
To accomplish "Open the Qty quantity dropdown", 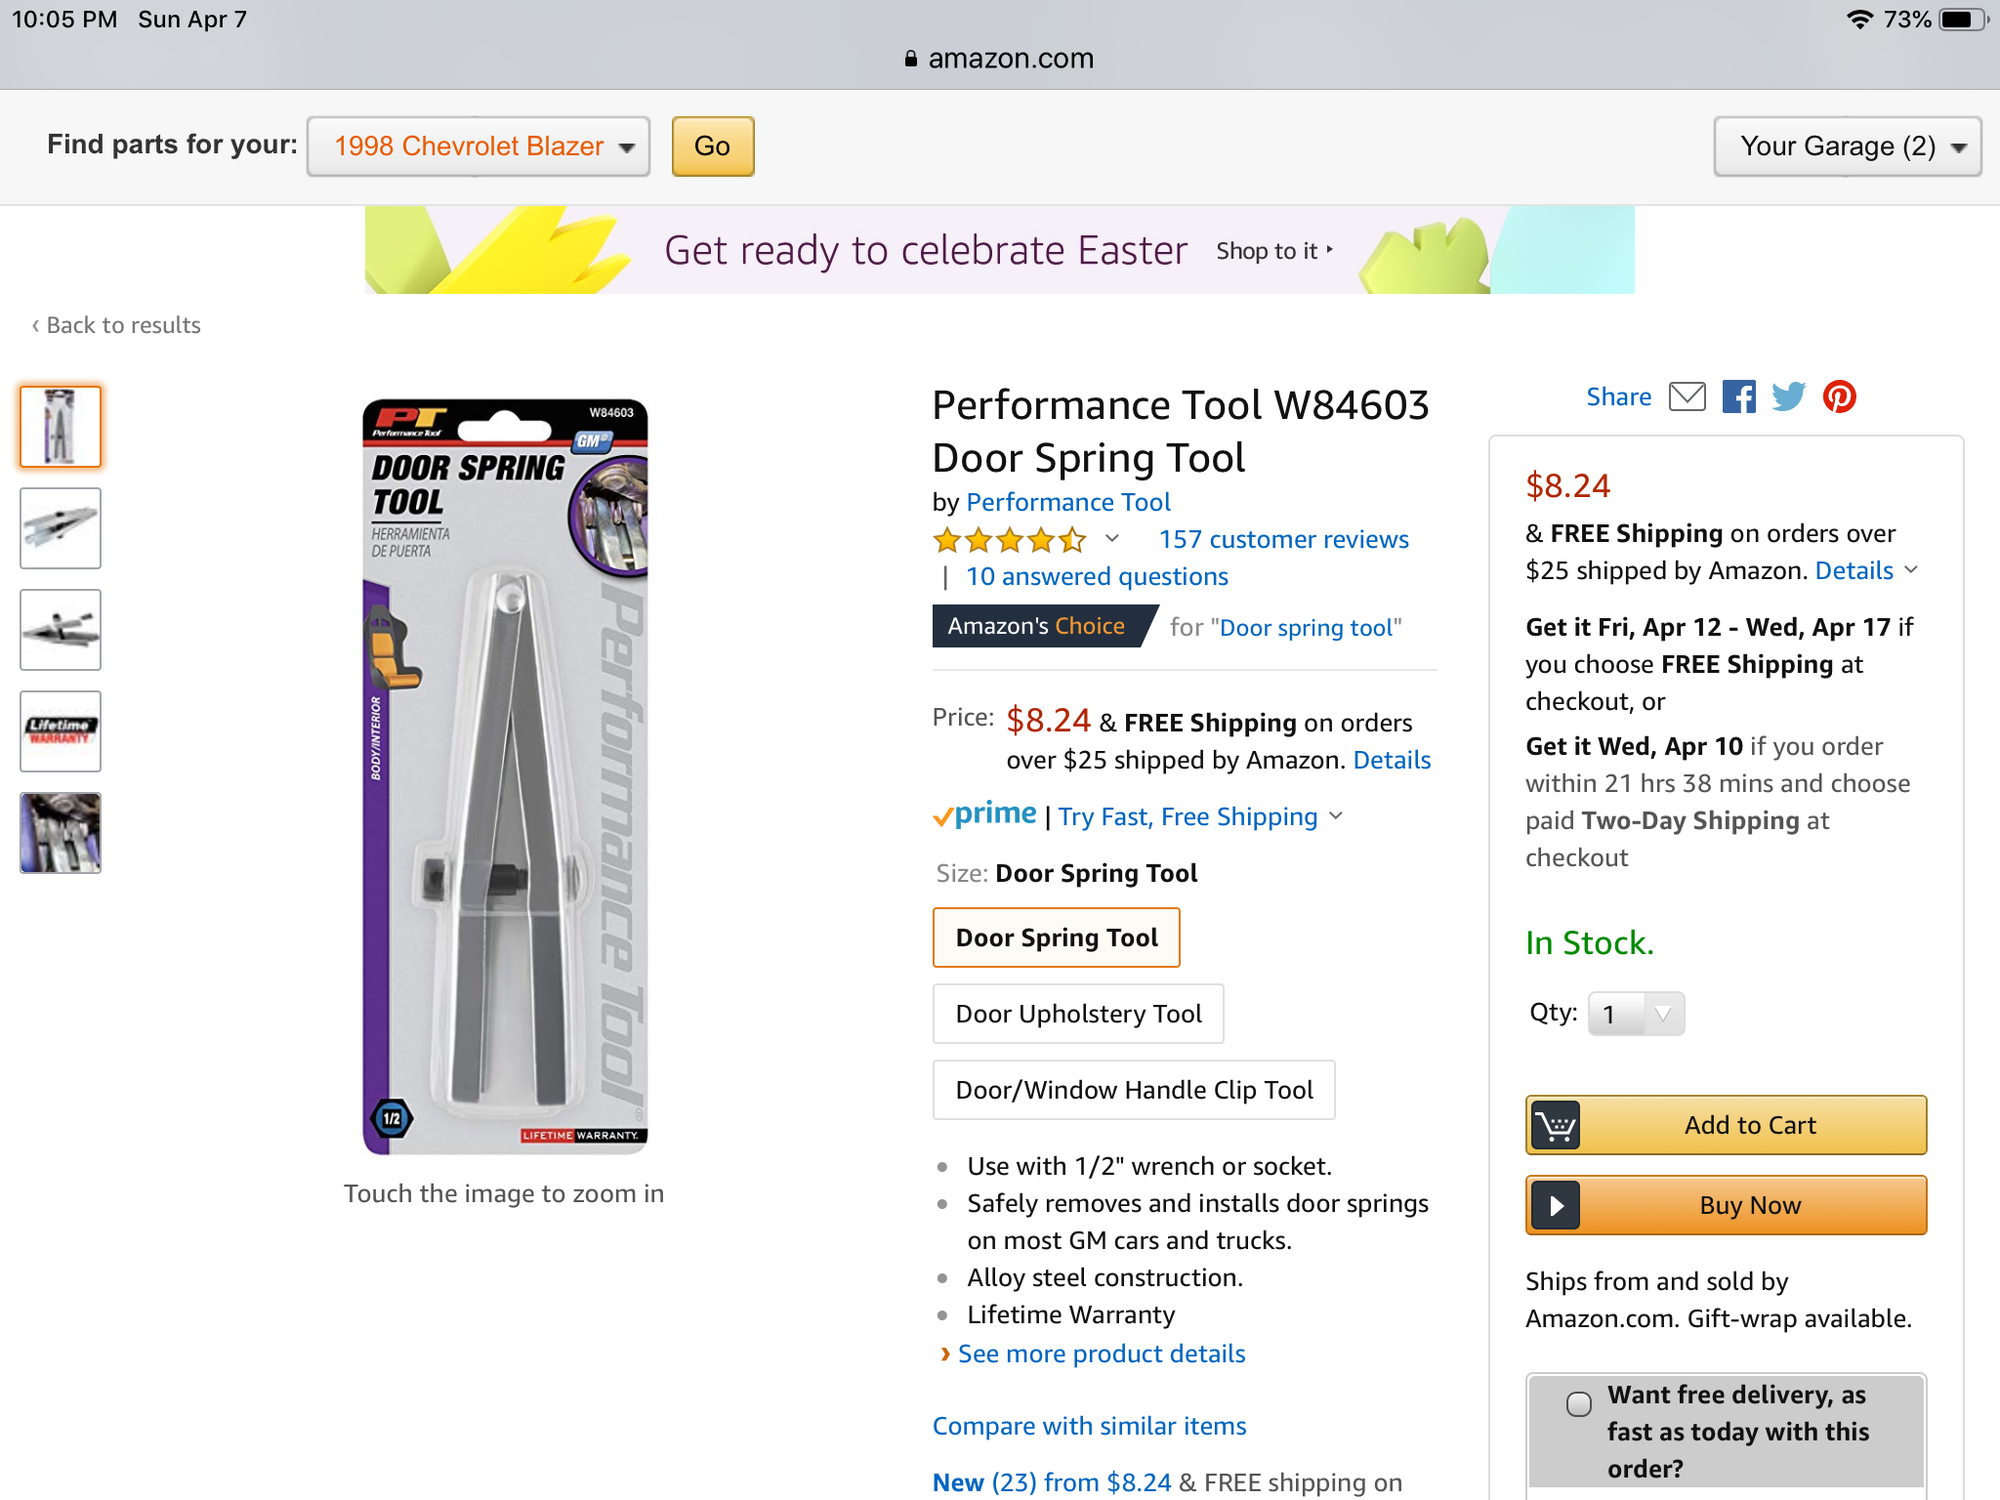I will (1636, 1014).
